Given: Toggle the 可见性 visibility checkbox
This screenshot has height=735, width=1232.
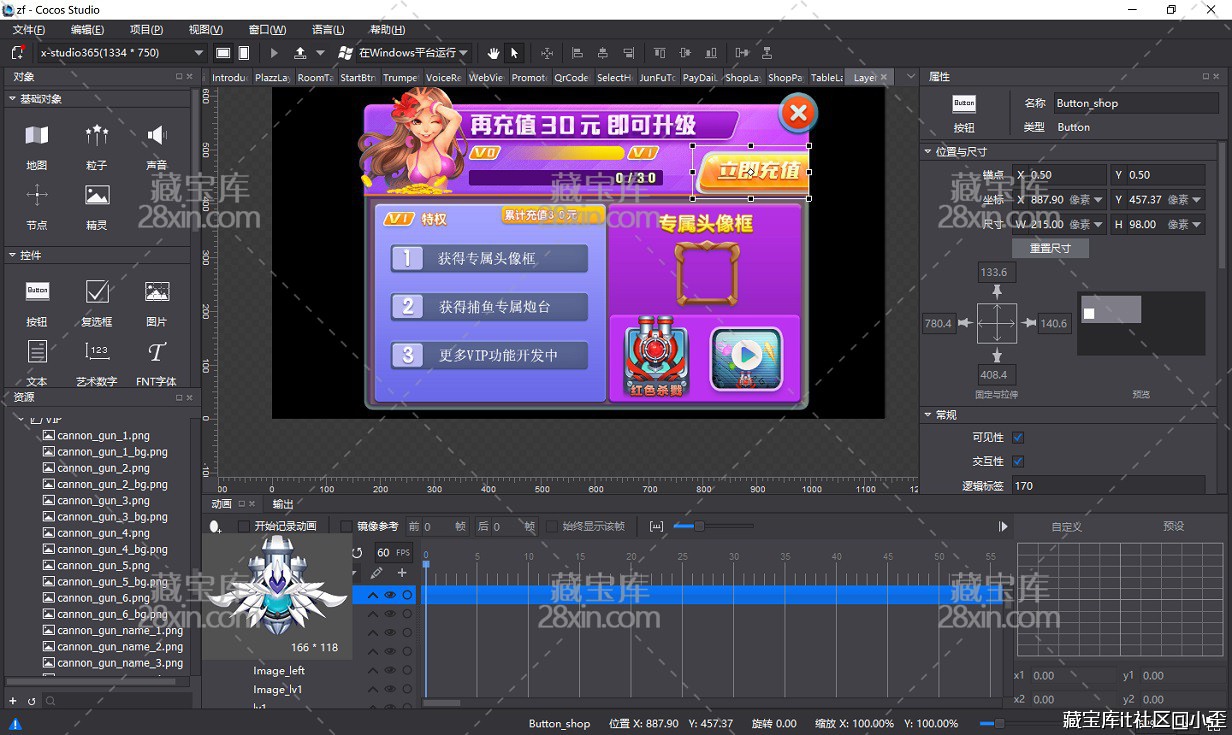Looking at the screenshot, I should 1018,438.
